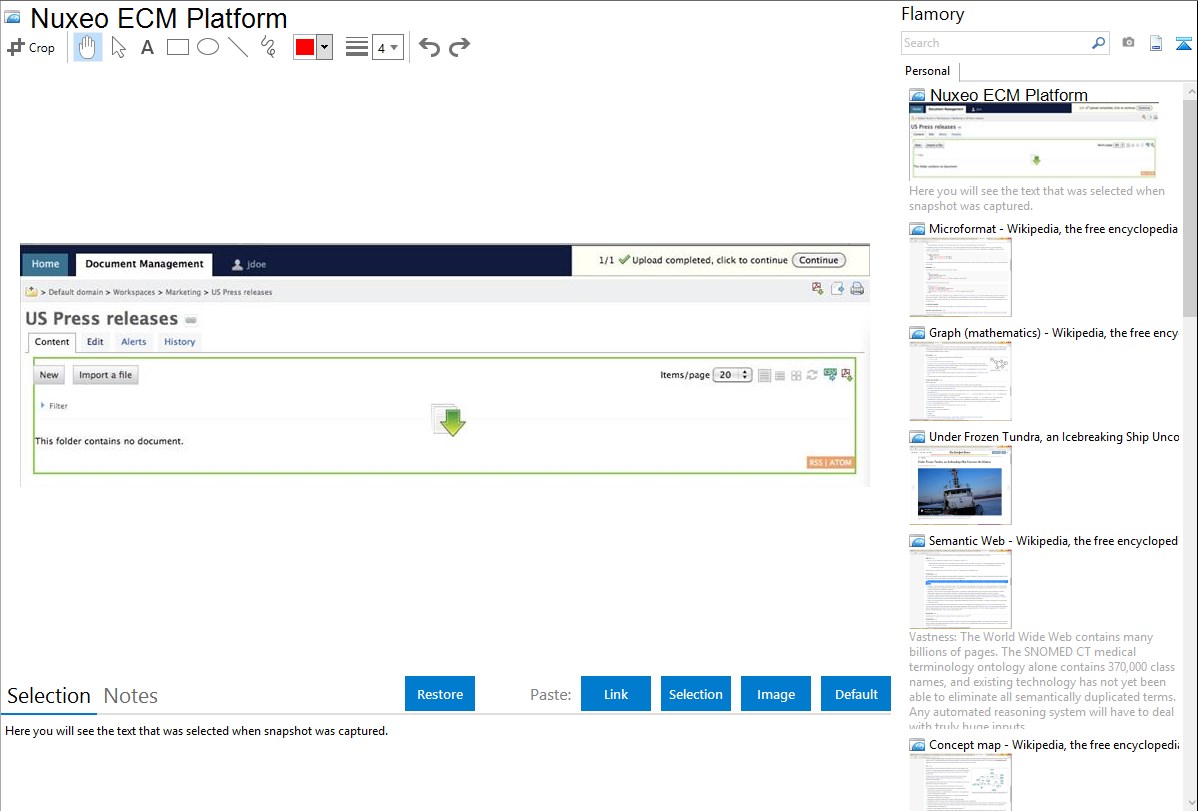1198x811 pixels.
Task: Click the blue collapse icon in Flamory header
Action: pos(1183,44)
